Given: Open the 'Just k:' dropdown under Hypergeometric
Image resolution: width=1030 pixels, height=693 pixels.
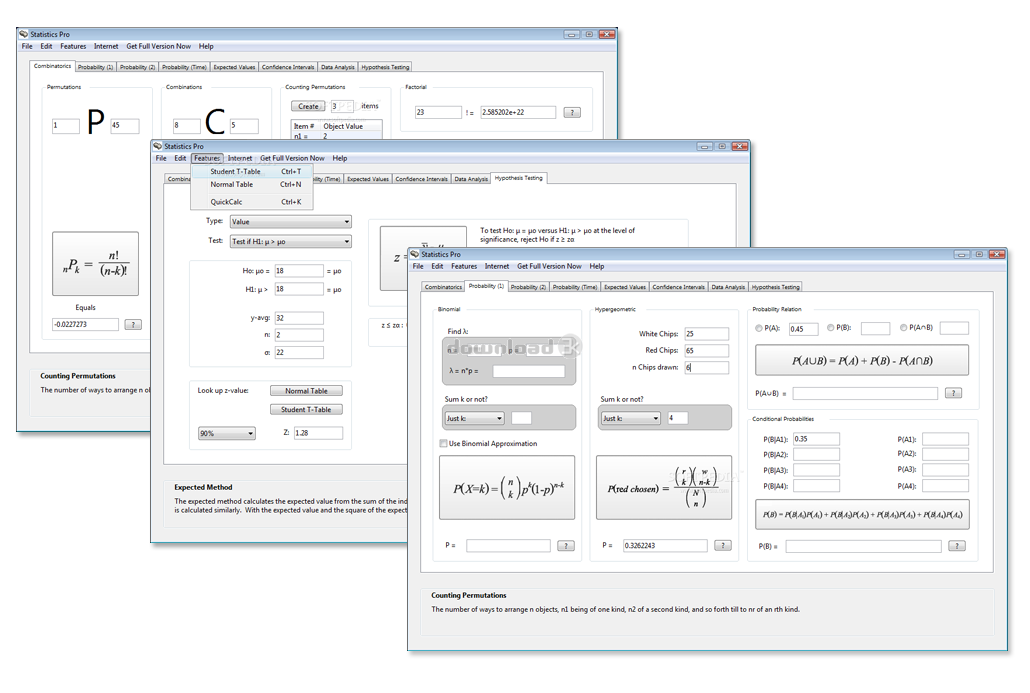Looking at the screenshot, I should (x=629, y=418).
